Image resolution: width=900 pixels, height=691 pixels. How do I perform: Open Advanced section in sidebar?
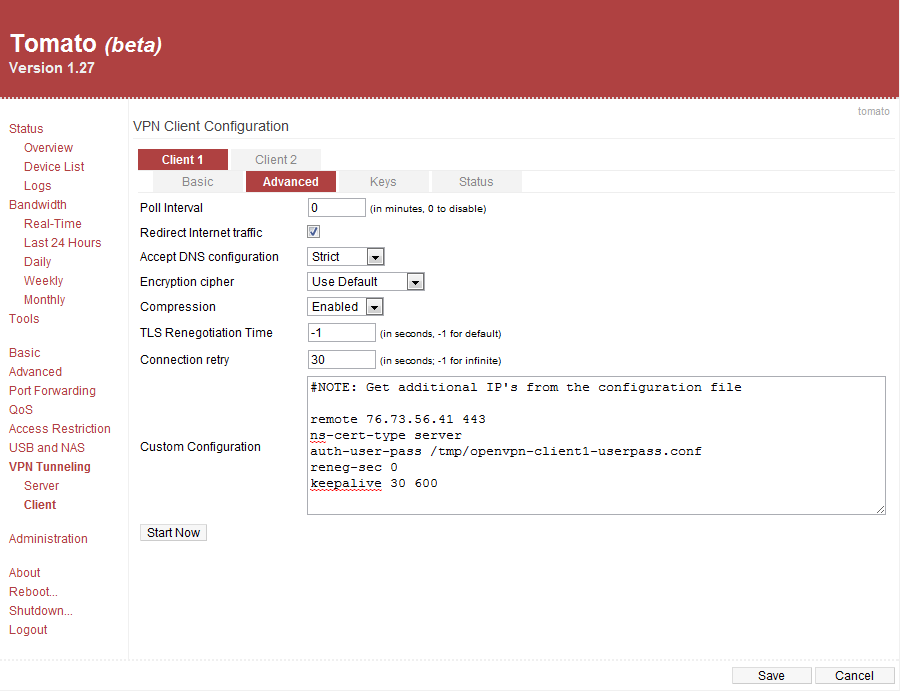click(35, 372)
